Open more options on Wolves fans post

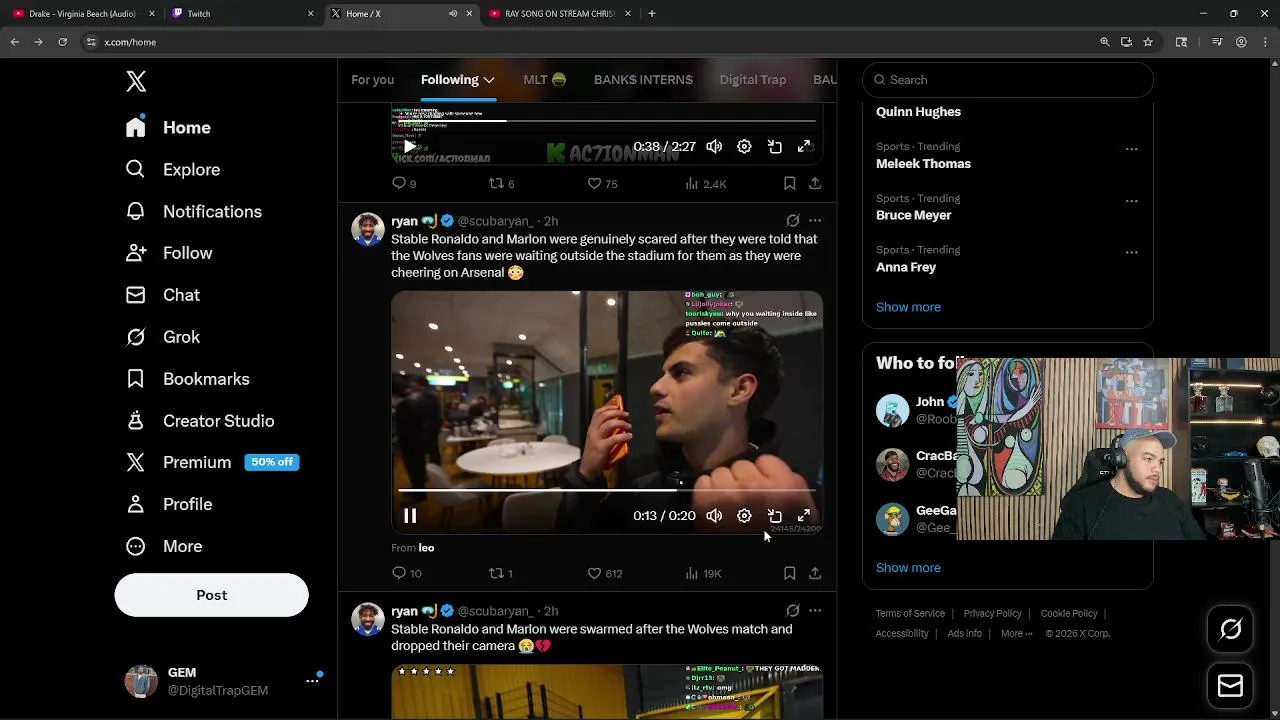point(815,221)
